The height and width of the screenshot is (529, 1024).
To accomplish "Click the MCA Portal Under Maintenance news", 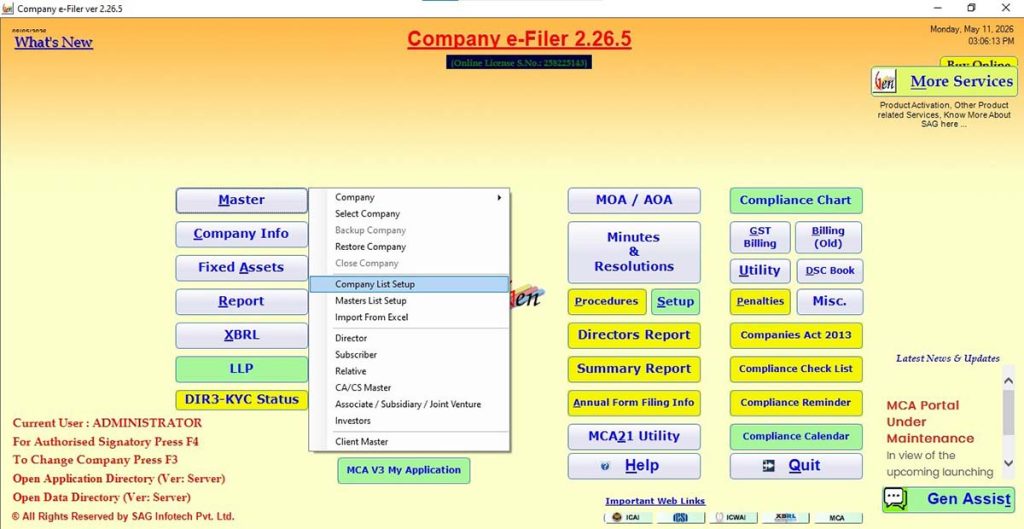I will [930, 422].
